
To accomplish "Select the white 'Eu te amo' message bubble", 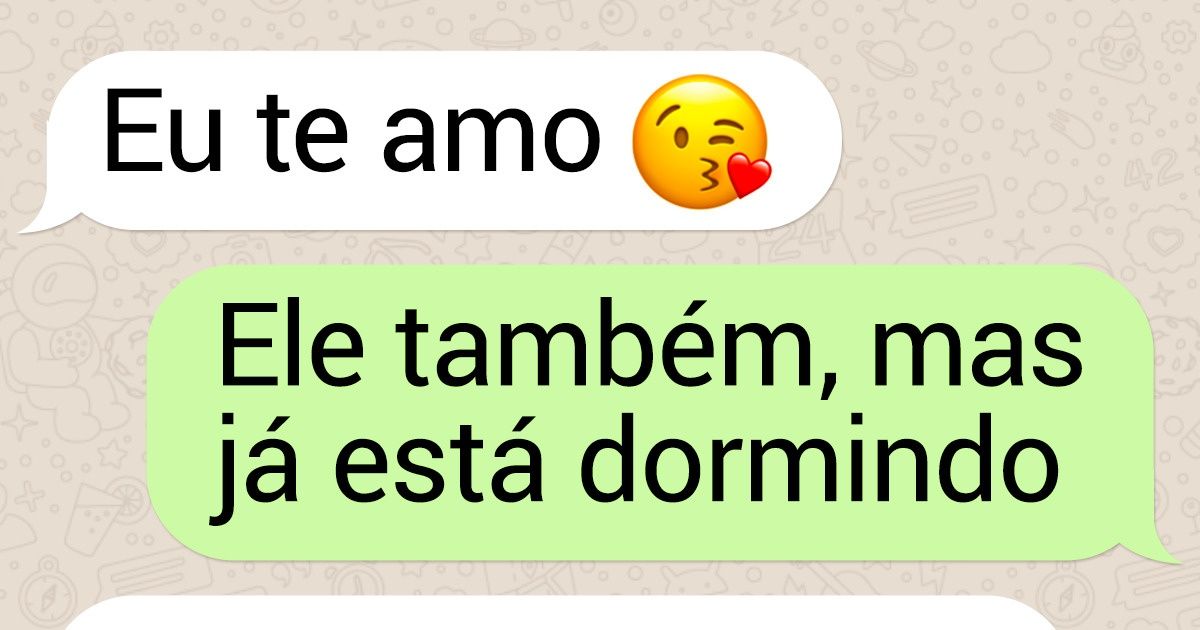I will pos(430,141).
